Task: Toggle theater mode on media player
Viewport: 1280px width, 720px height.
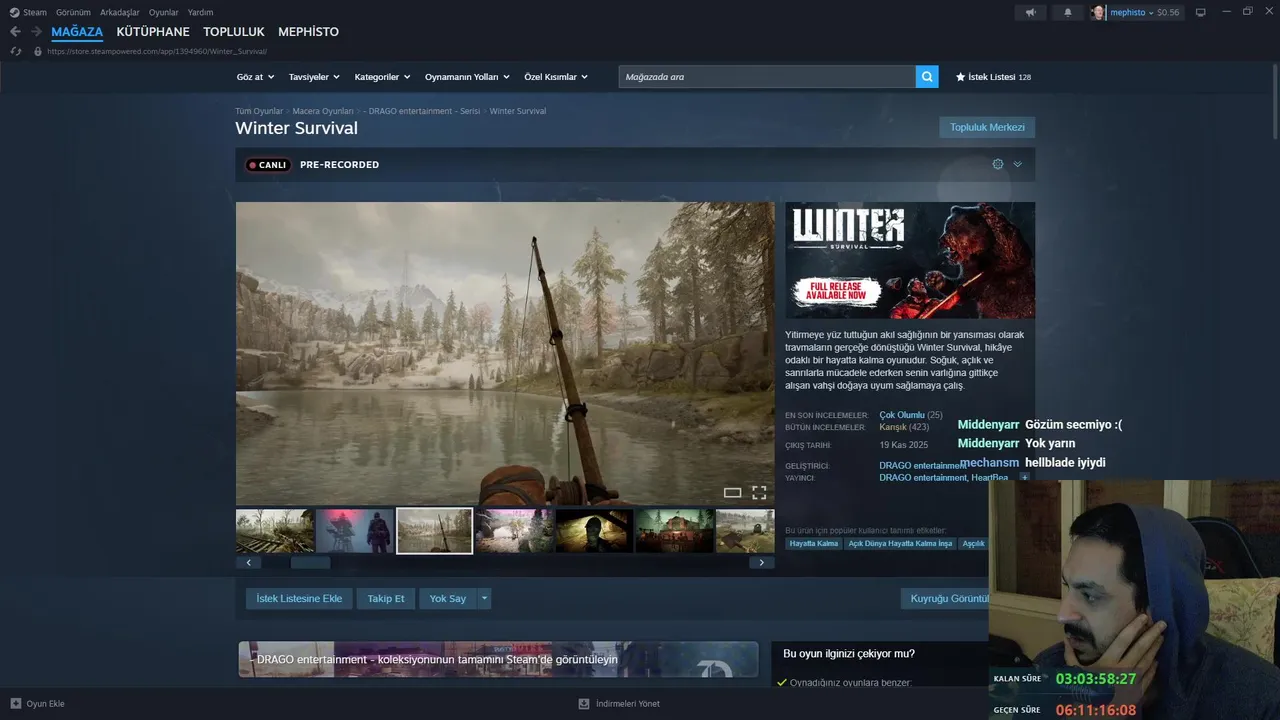Action: 732,492
